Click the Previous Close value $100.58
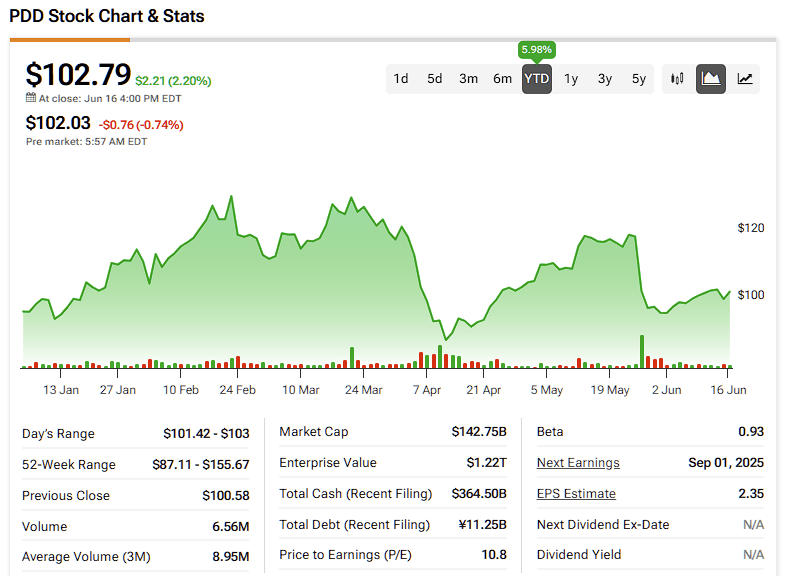The width and height of the screenshot is (790, 576). [x=226, y=496]
